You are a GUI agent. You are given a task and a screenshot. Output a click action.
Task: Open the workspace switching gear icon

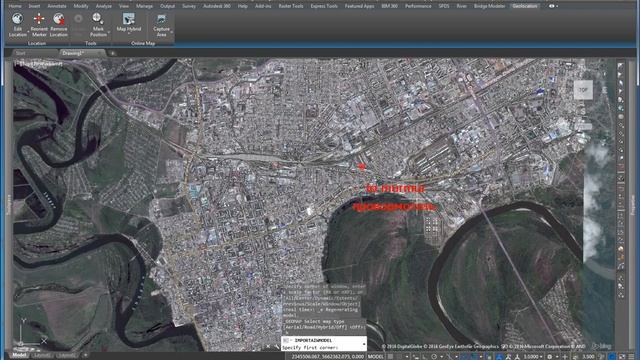pos(550,356)
